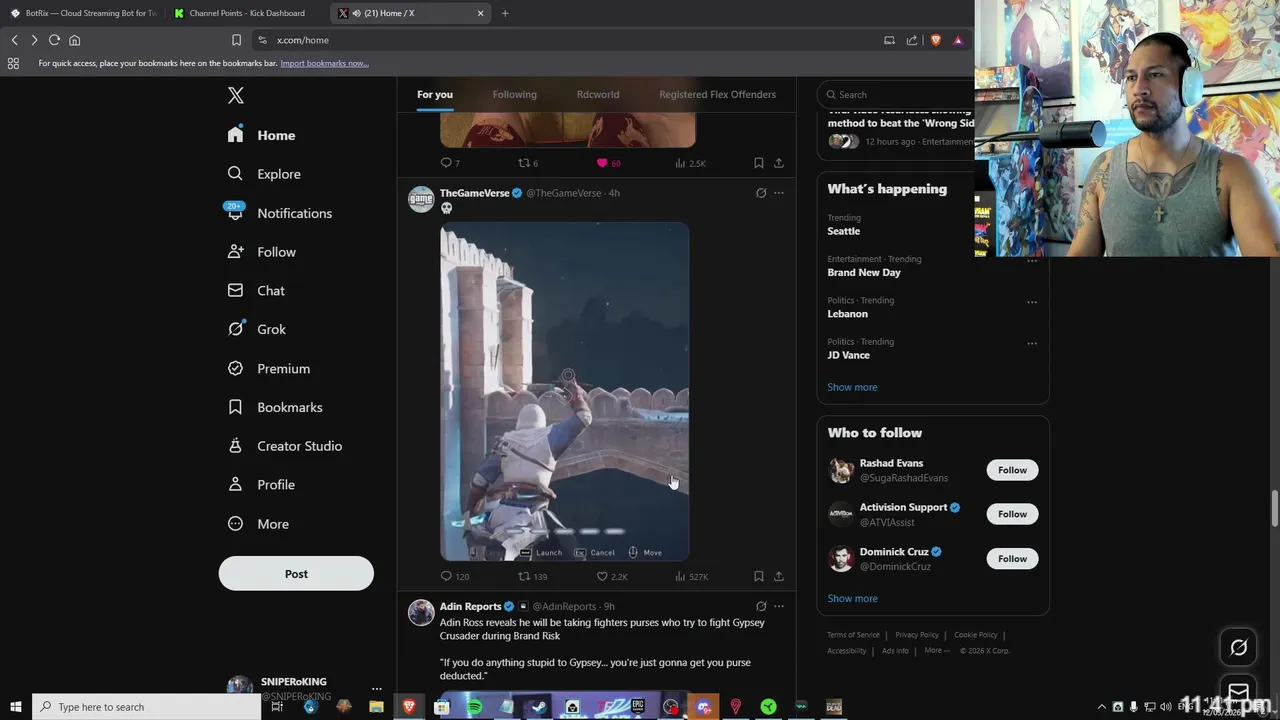Click the Brave Shields icon
1280x720 pixels.
tap(936, 40)
